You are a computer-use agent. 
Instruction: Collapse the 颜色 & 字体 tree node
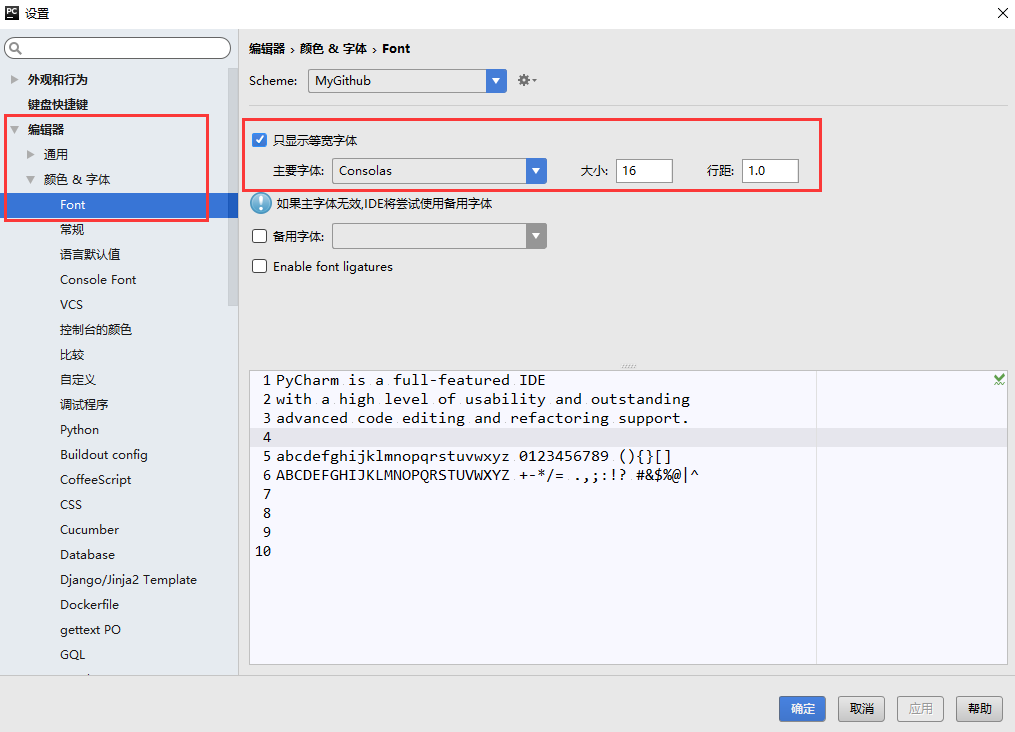tap(30, 179)
